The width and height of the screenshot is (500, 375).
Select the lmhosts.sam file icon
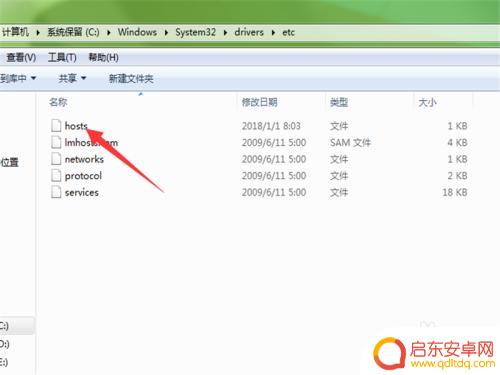56,142
